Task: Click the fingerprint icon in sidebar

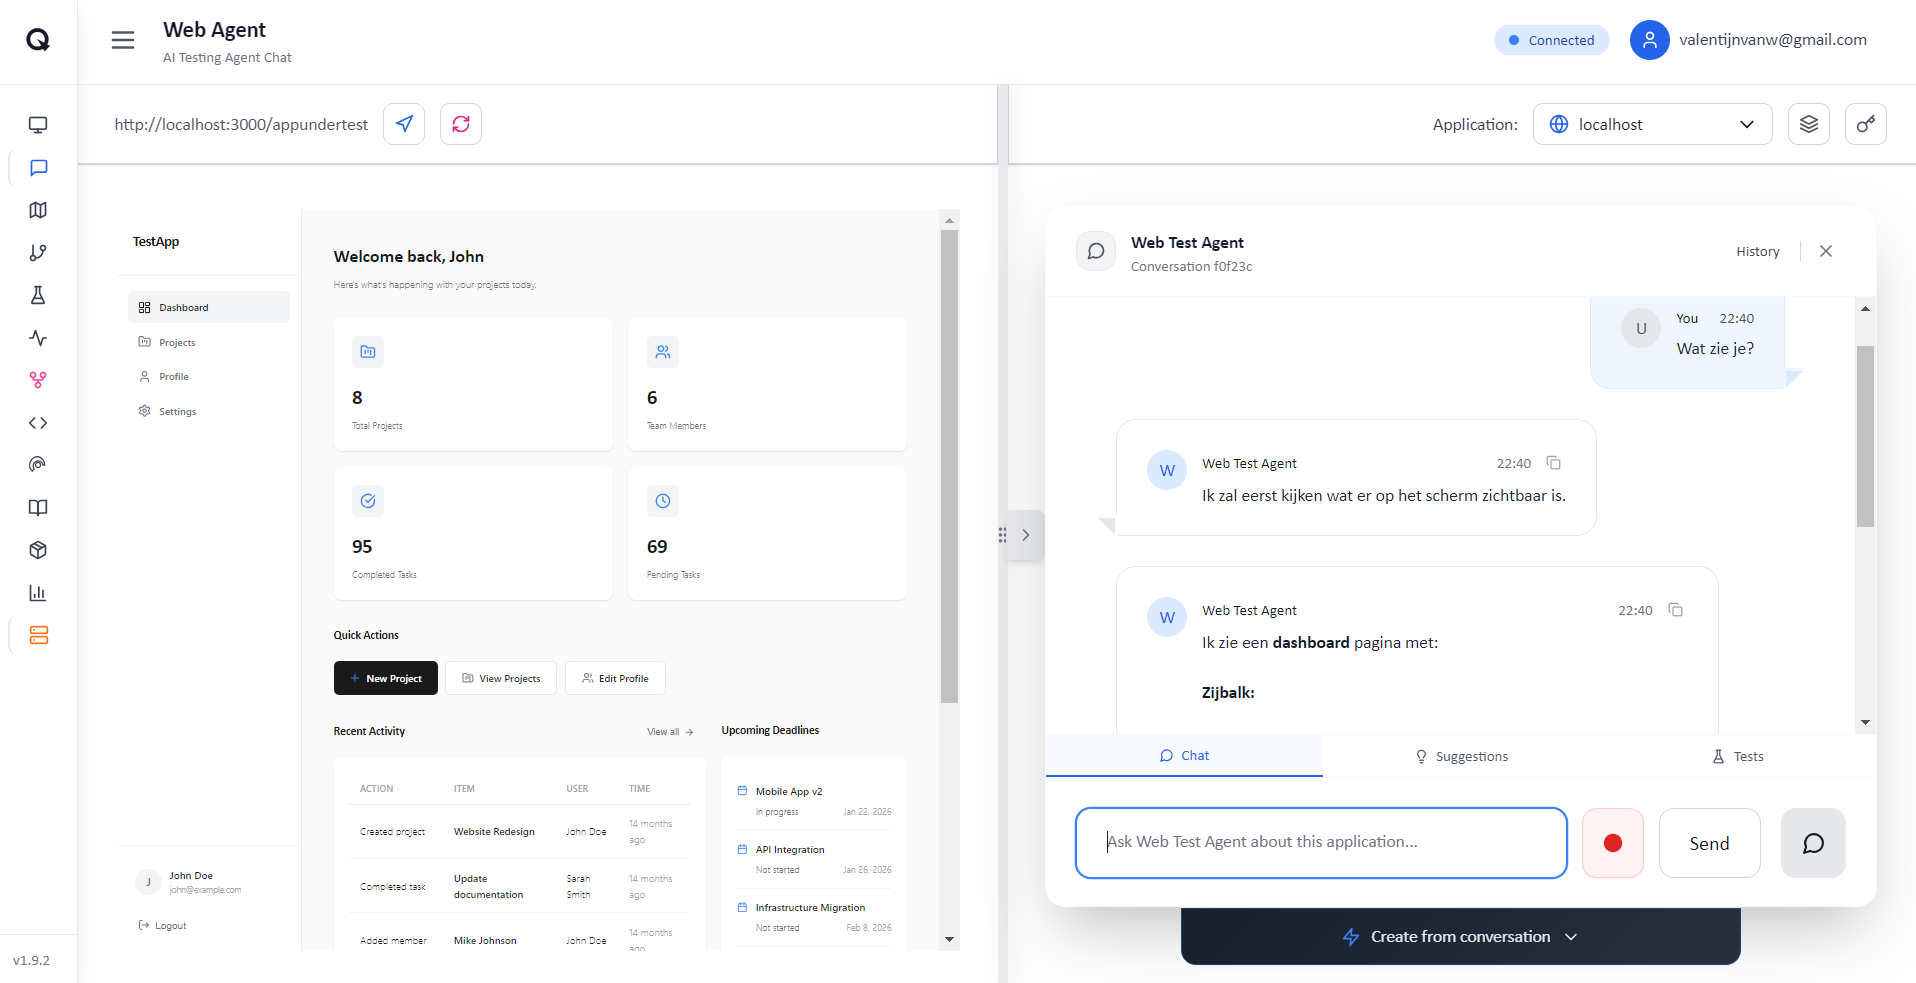Action: point(38,465)
